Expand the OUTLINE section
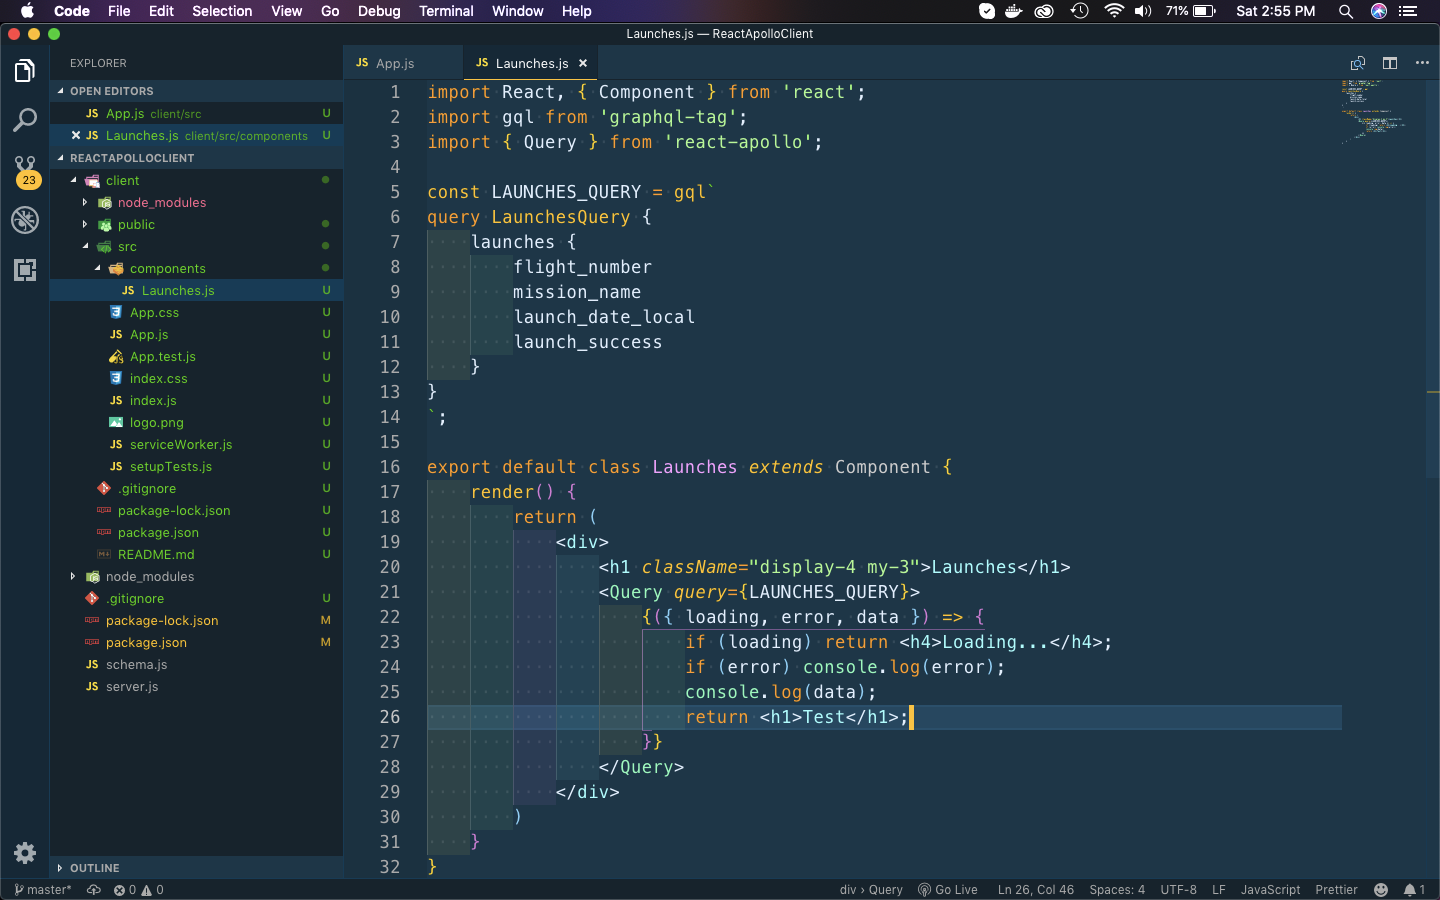 pyautogui.click(x=94, y=868)
